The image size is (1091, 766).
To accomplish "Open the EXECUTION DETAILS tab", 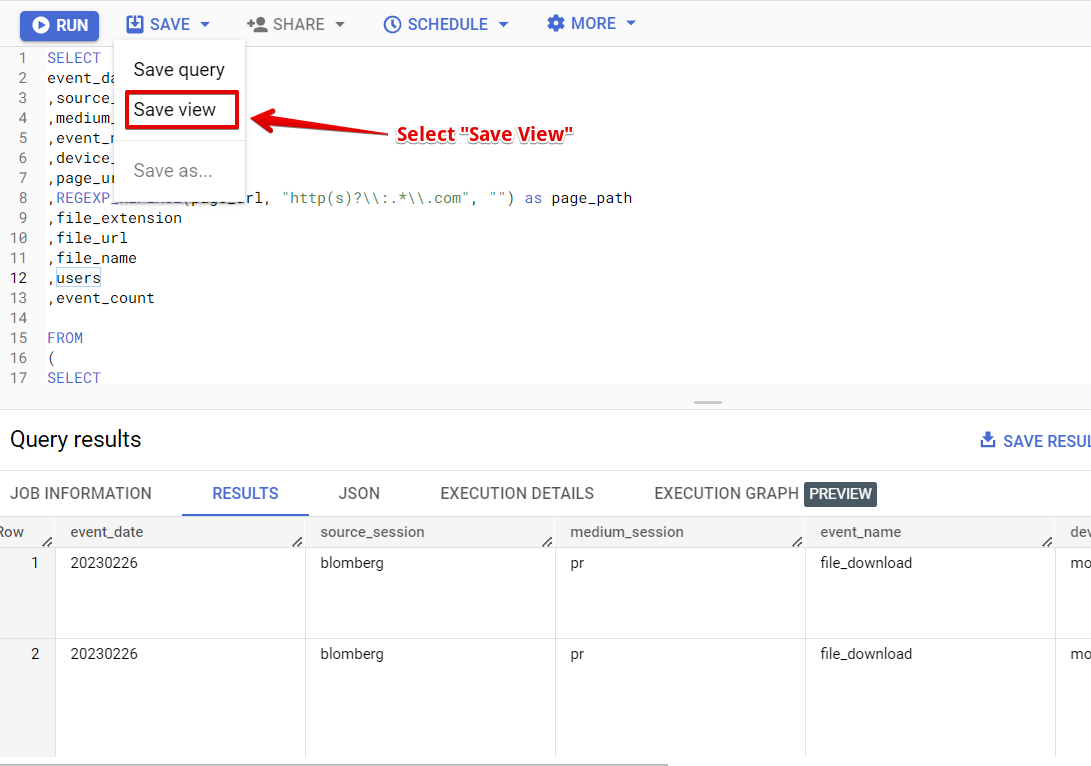I will point(517,493).
